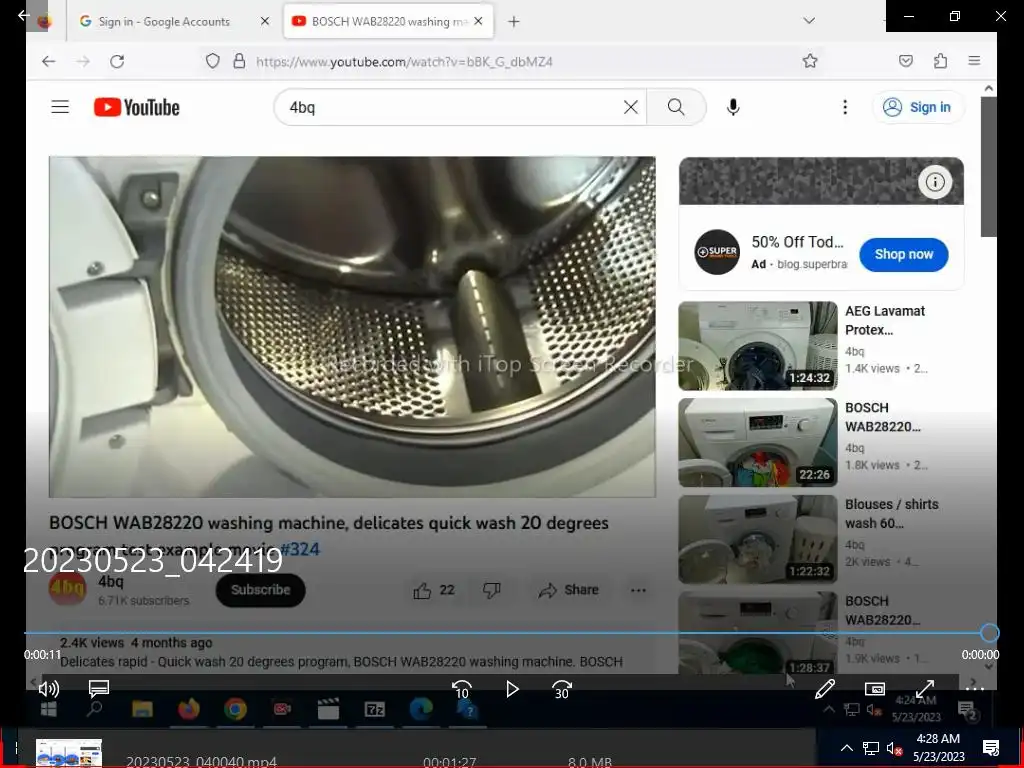
Task: Open the Blouses / shirts wash 60 video title
Action: click(x=891, y=513)
